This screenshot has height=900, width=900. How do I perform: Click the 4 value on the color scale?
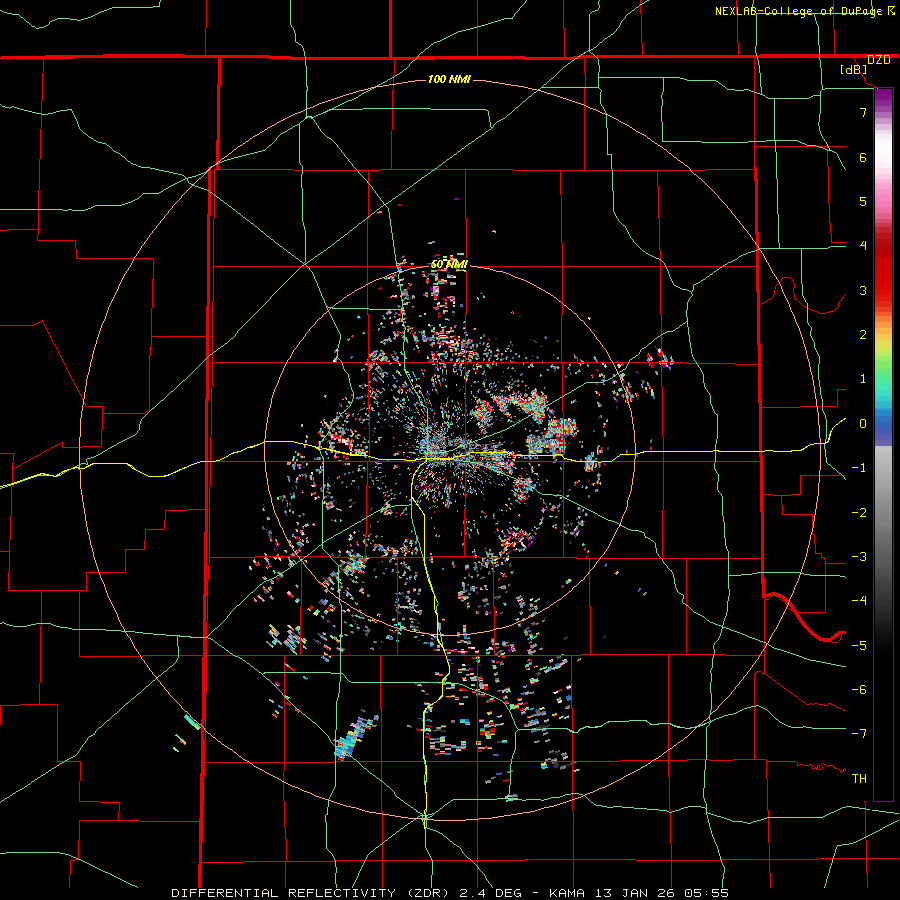[x=863, y=246]
